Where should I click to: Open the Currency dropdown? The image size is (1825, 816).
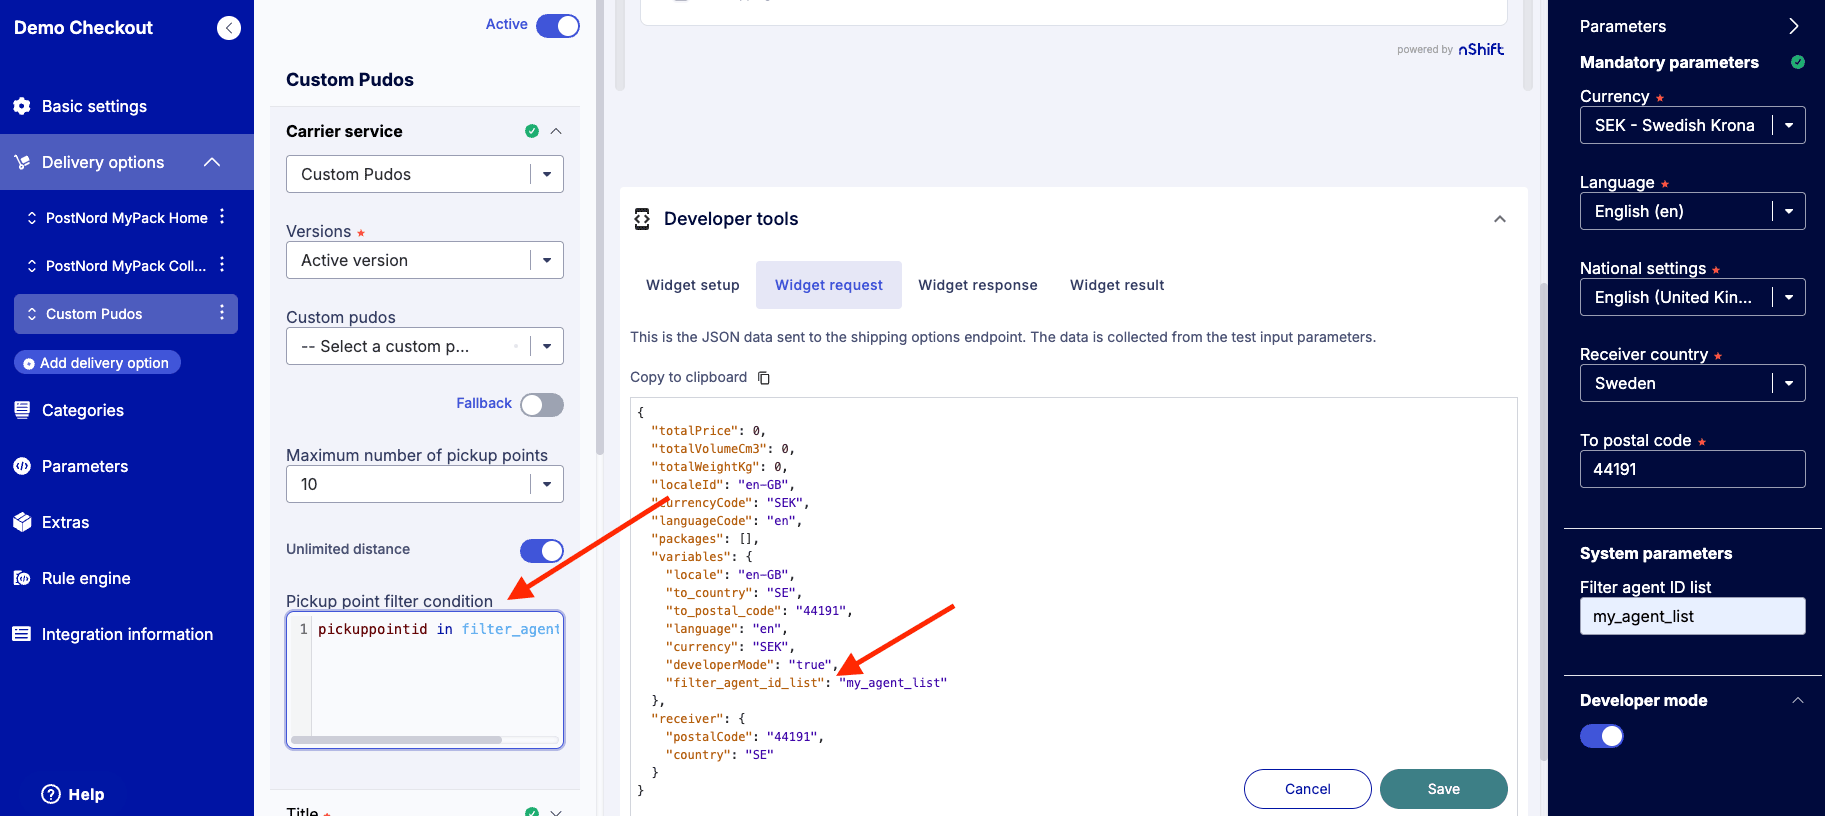[x=1691, y=125]
